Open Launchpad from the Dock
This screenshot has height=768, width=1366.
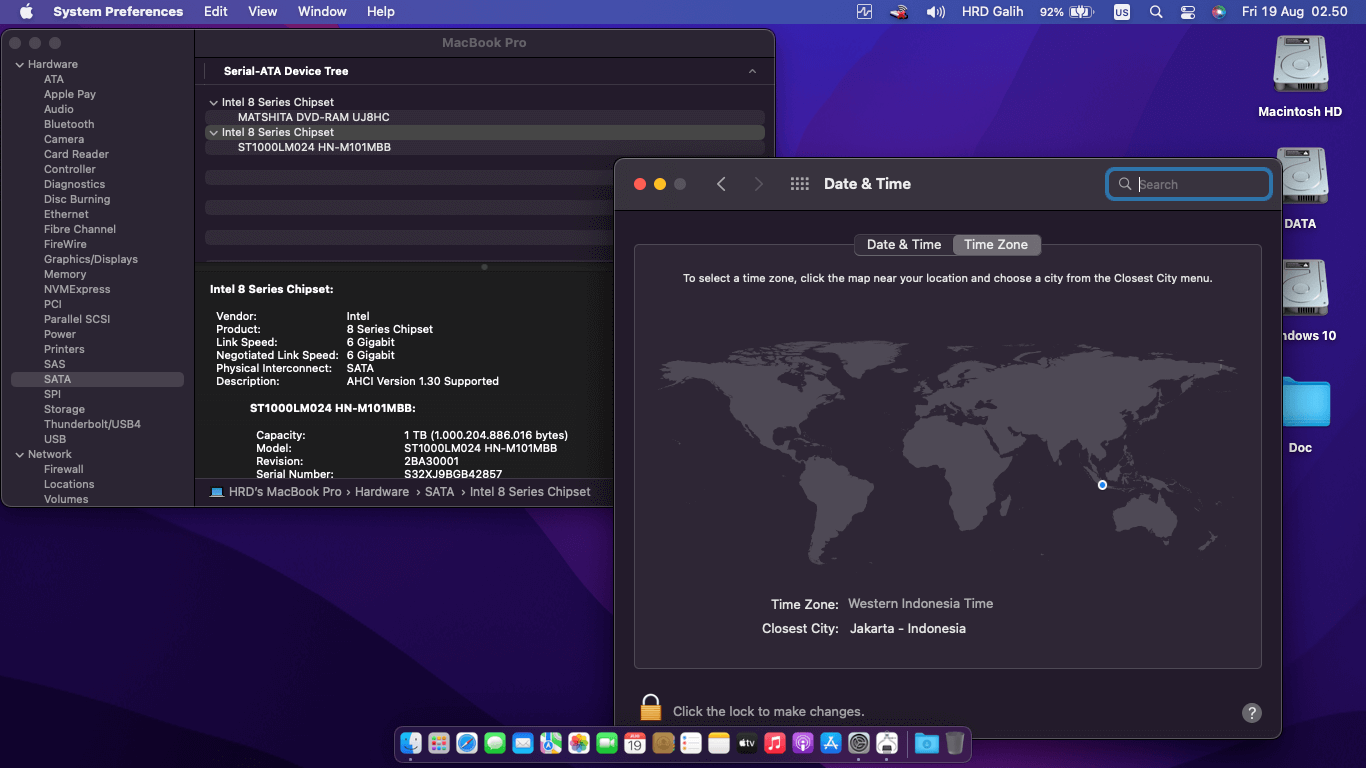(439, 743)
